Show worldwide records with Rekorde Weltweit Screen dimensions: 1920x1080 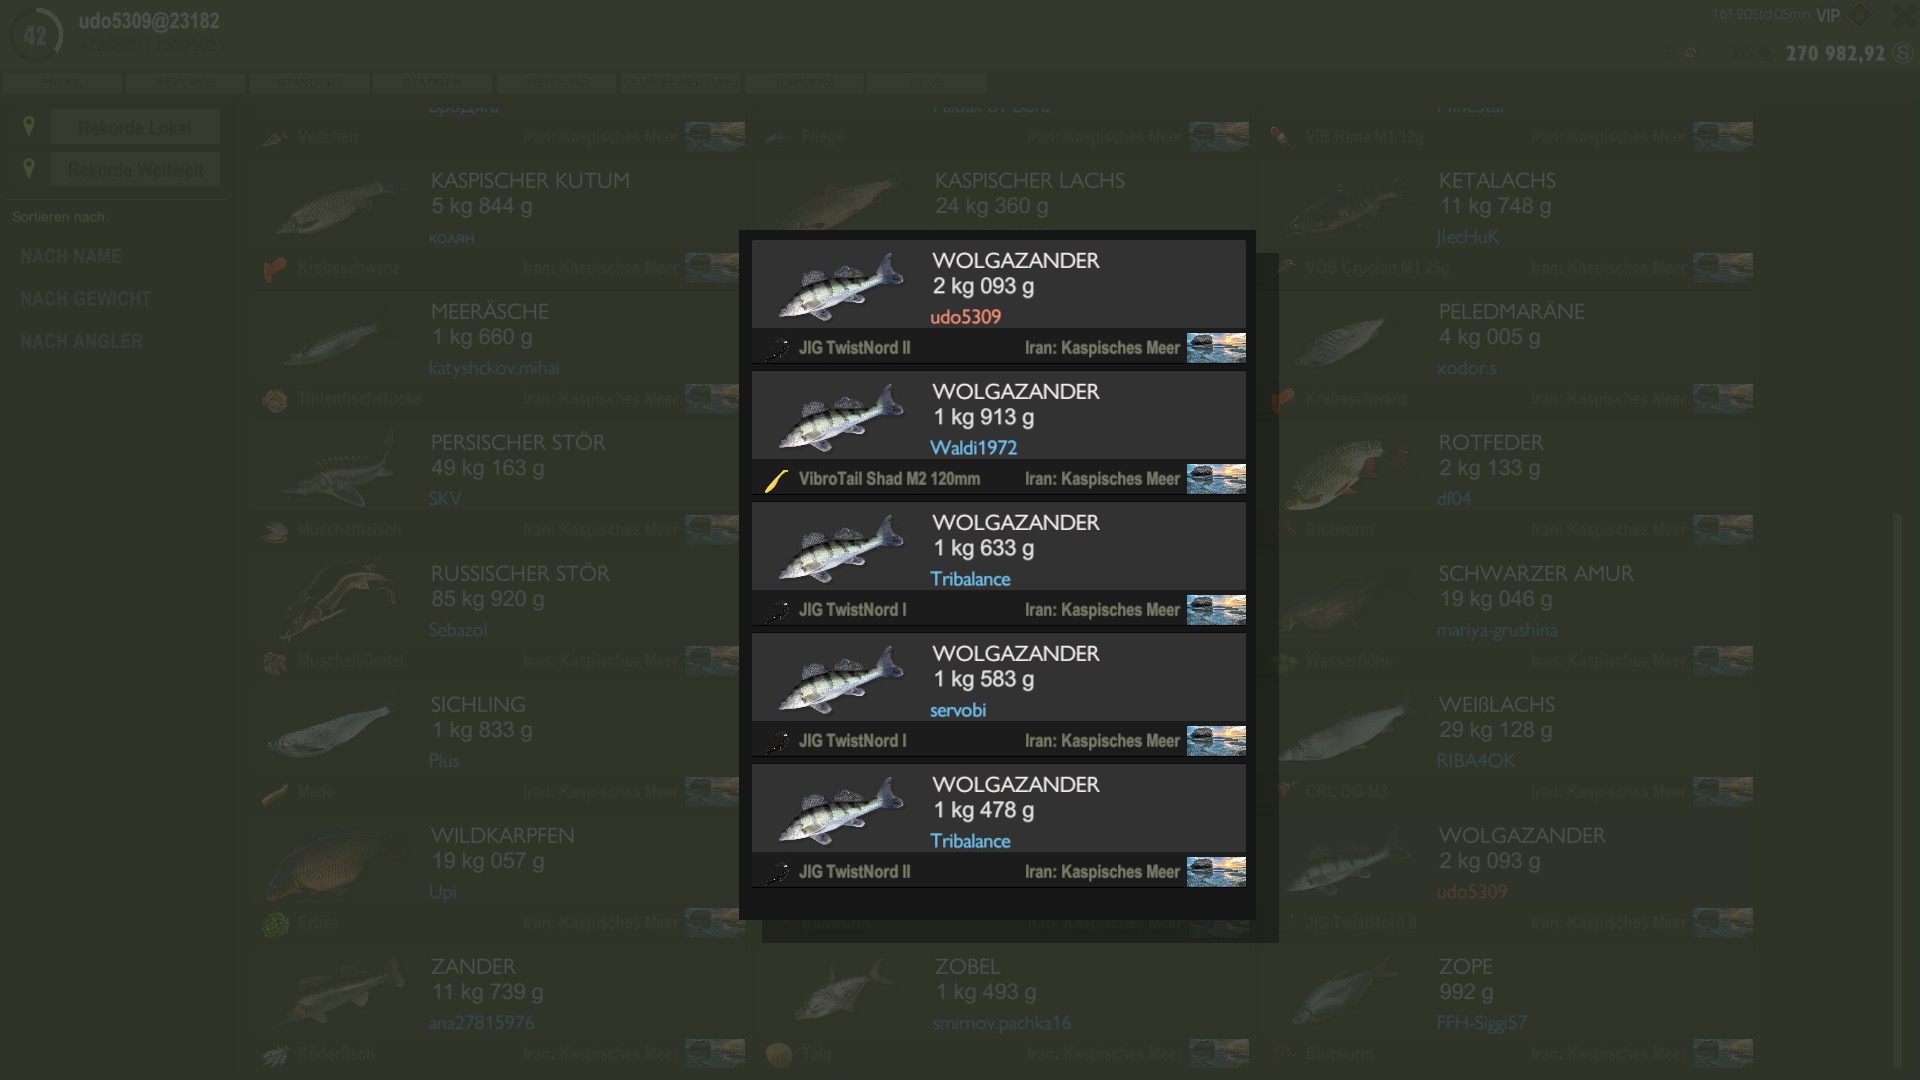click(x=135, y=169)
